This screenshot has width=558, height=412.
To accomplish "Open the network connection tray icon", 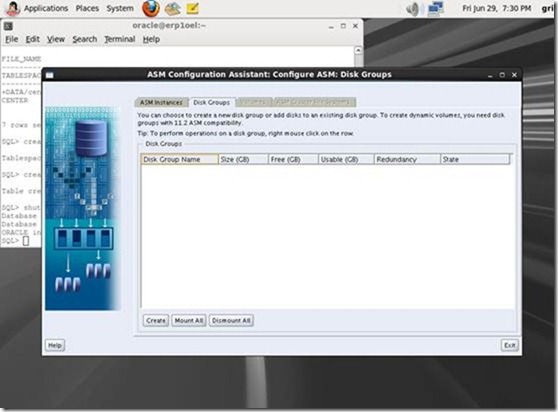I will 435,9.
